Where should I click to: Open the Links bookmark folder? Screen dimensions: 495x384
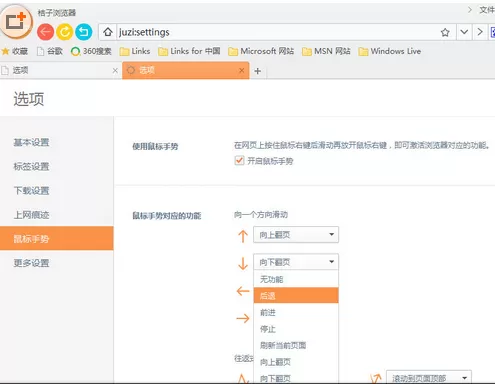click(135, 51)
